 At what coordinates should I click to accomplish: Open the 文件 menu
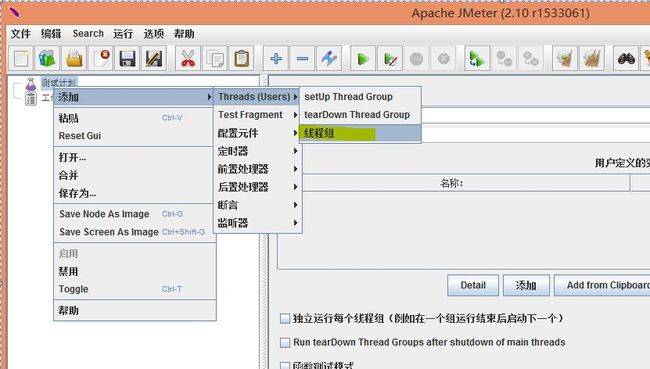click(x=20, y=34)
